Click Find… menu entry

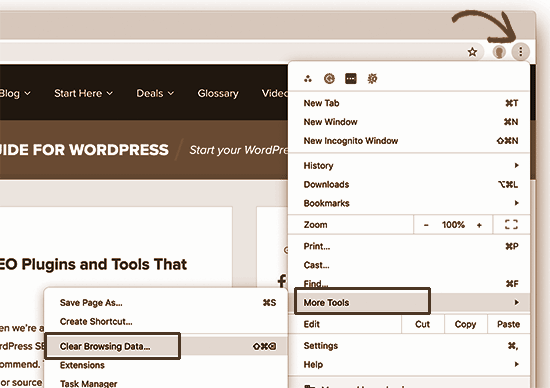(x=409, y=283)
